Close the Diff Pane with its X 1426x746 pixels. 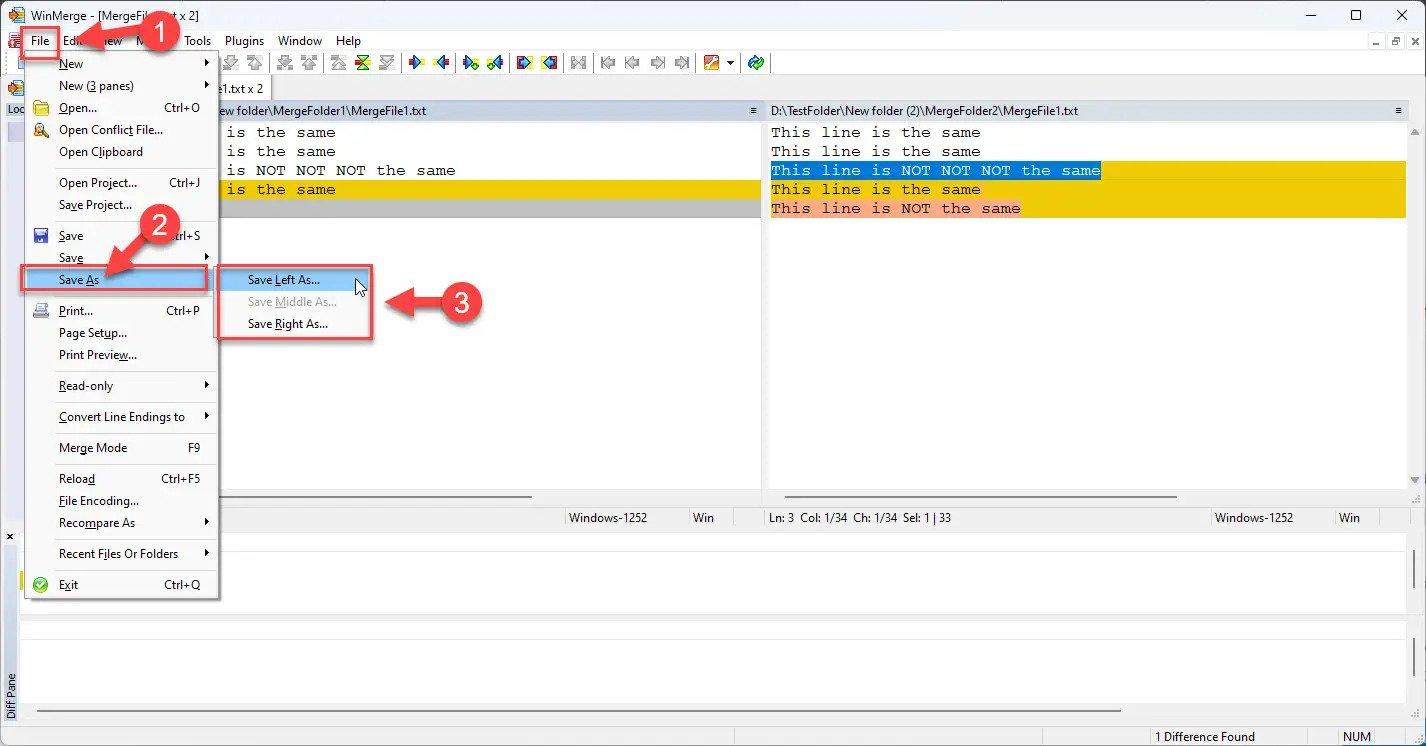tap(11, 537)
